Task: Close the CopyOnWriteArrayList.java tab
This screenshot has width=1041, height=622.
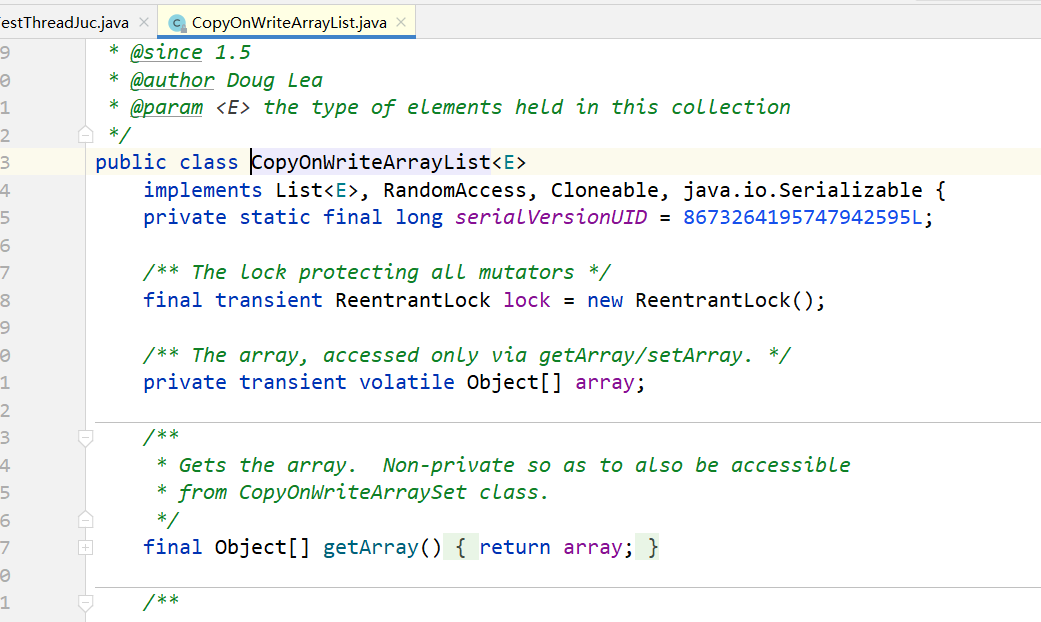Action: click(x=401, y=22)
